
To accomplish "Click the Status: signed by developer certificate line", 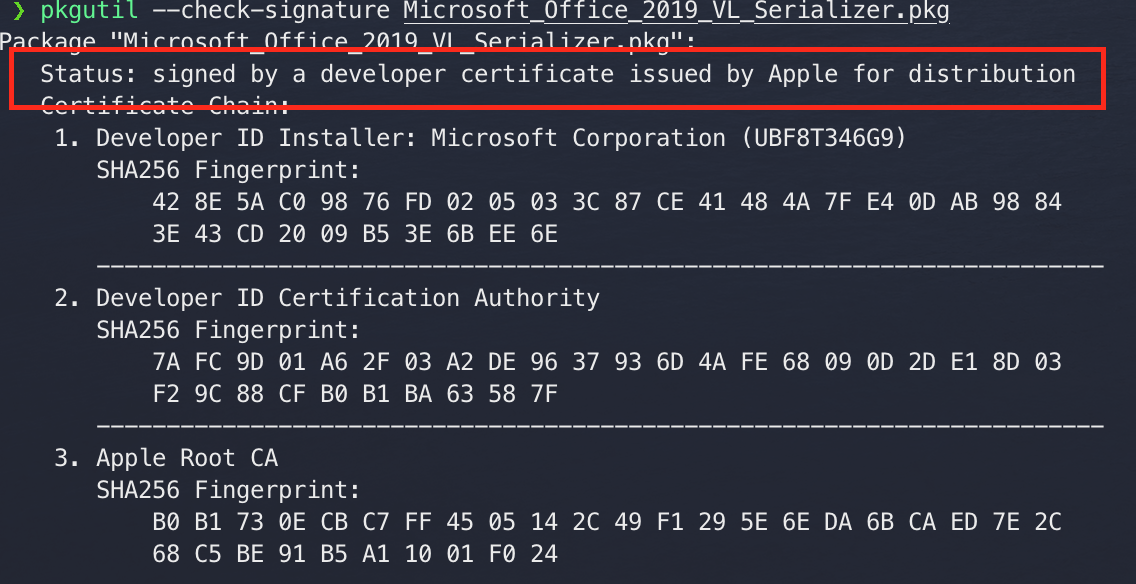I will point(558,74).
